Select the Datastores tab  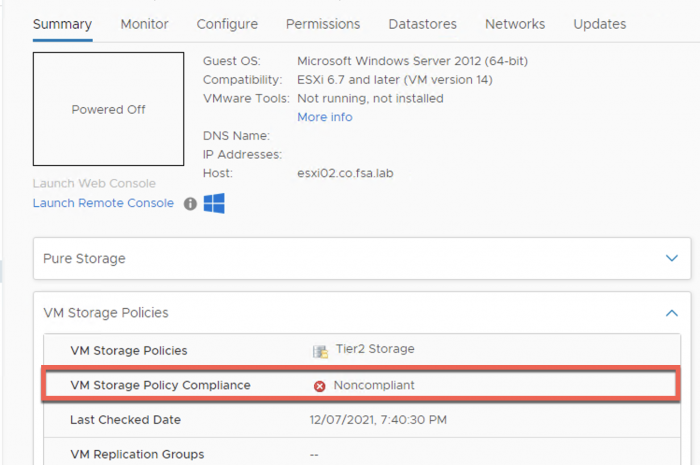point(422,24)
